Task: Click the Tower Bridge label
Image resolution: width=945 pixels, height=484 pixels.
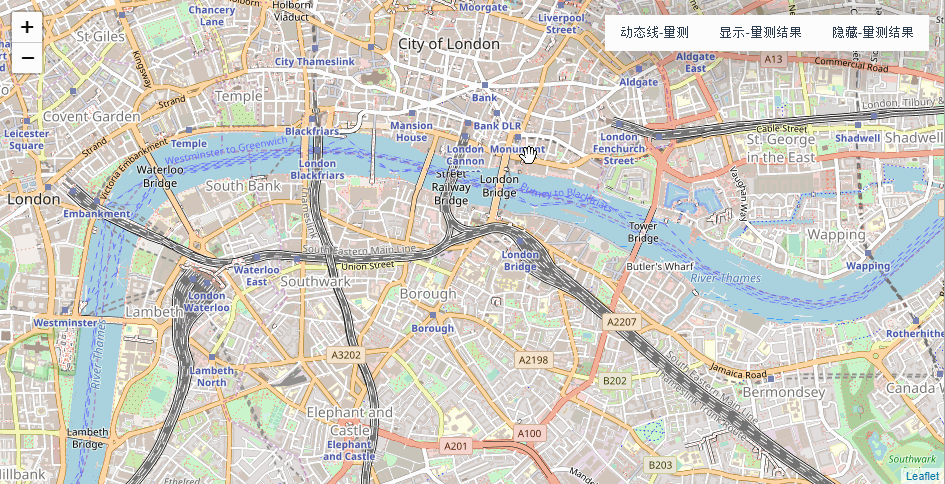Action: point(643,232)
